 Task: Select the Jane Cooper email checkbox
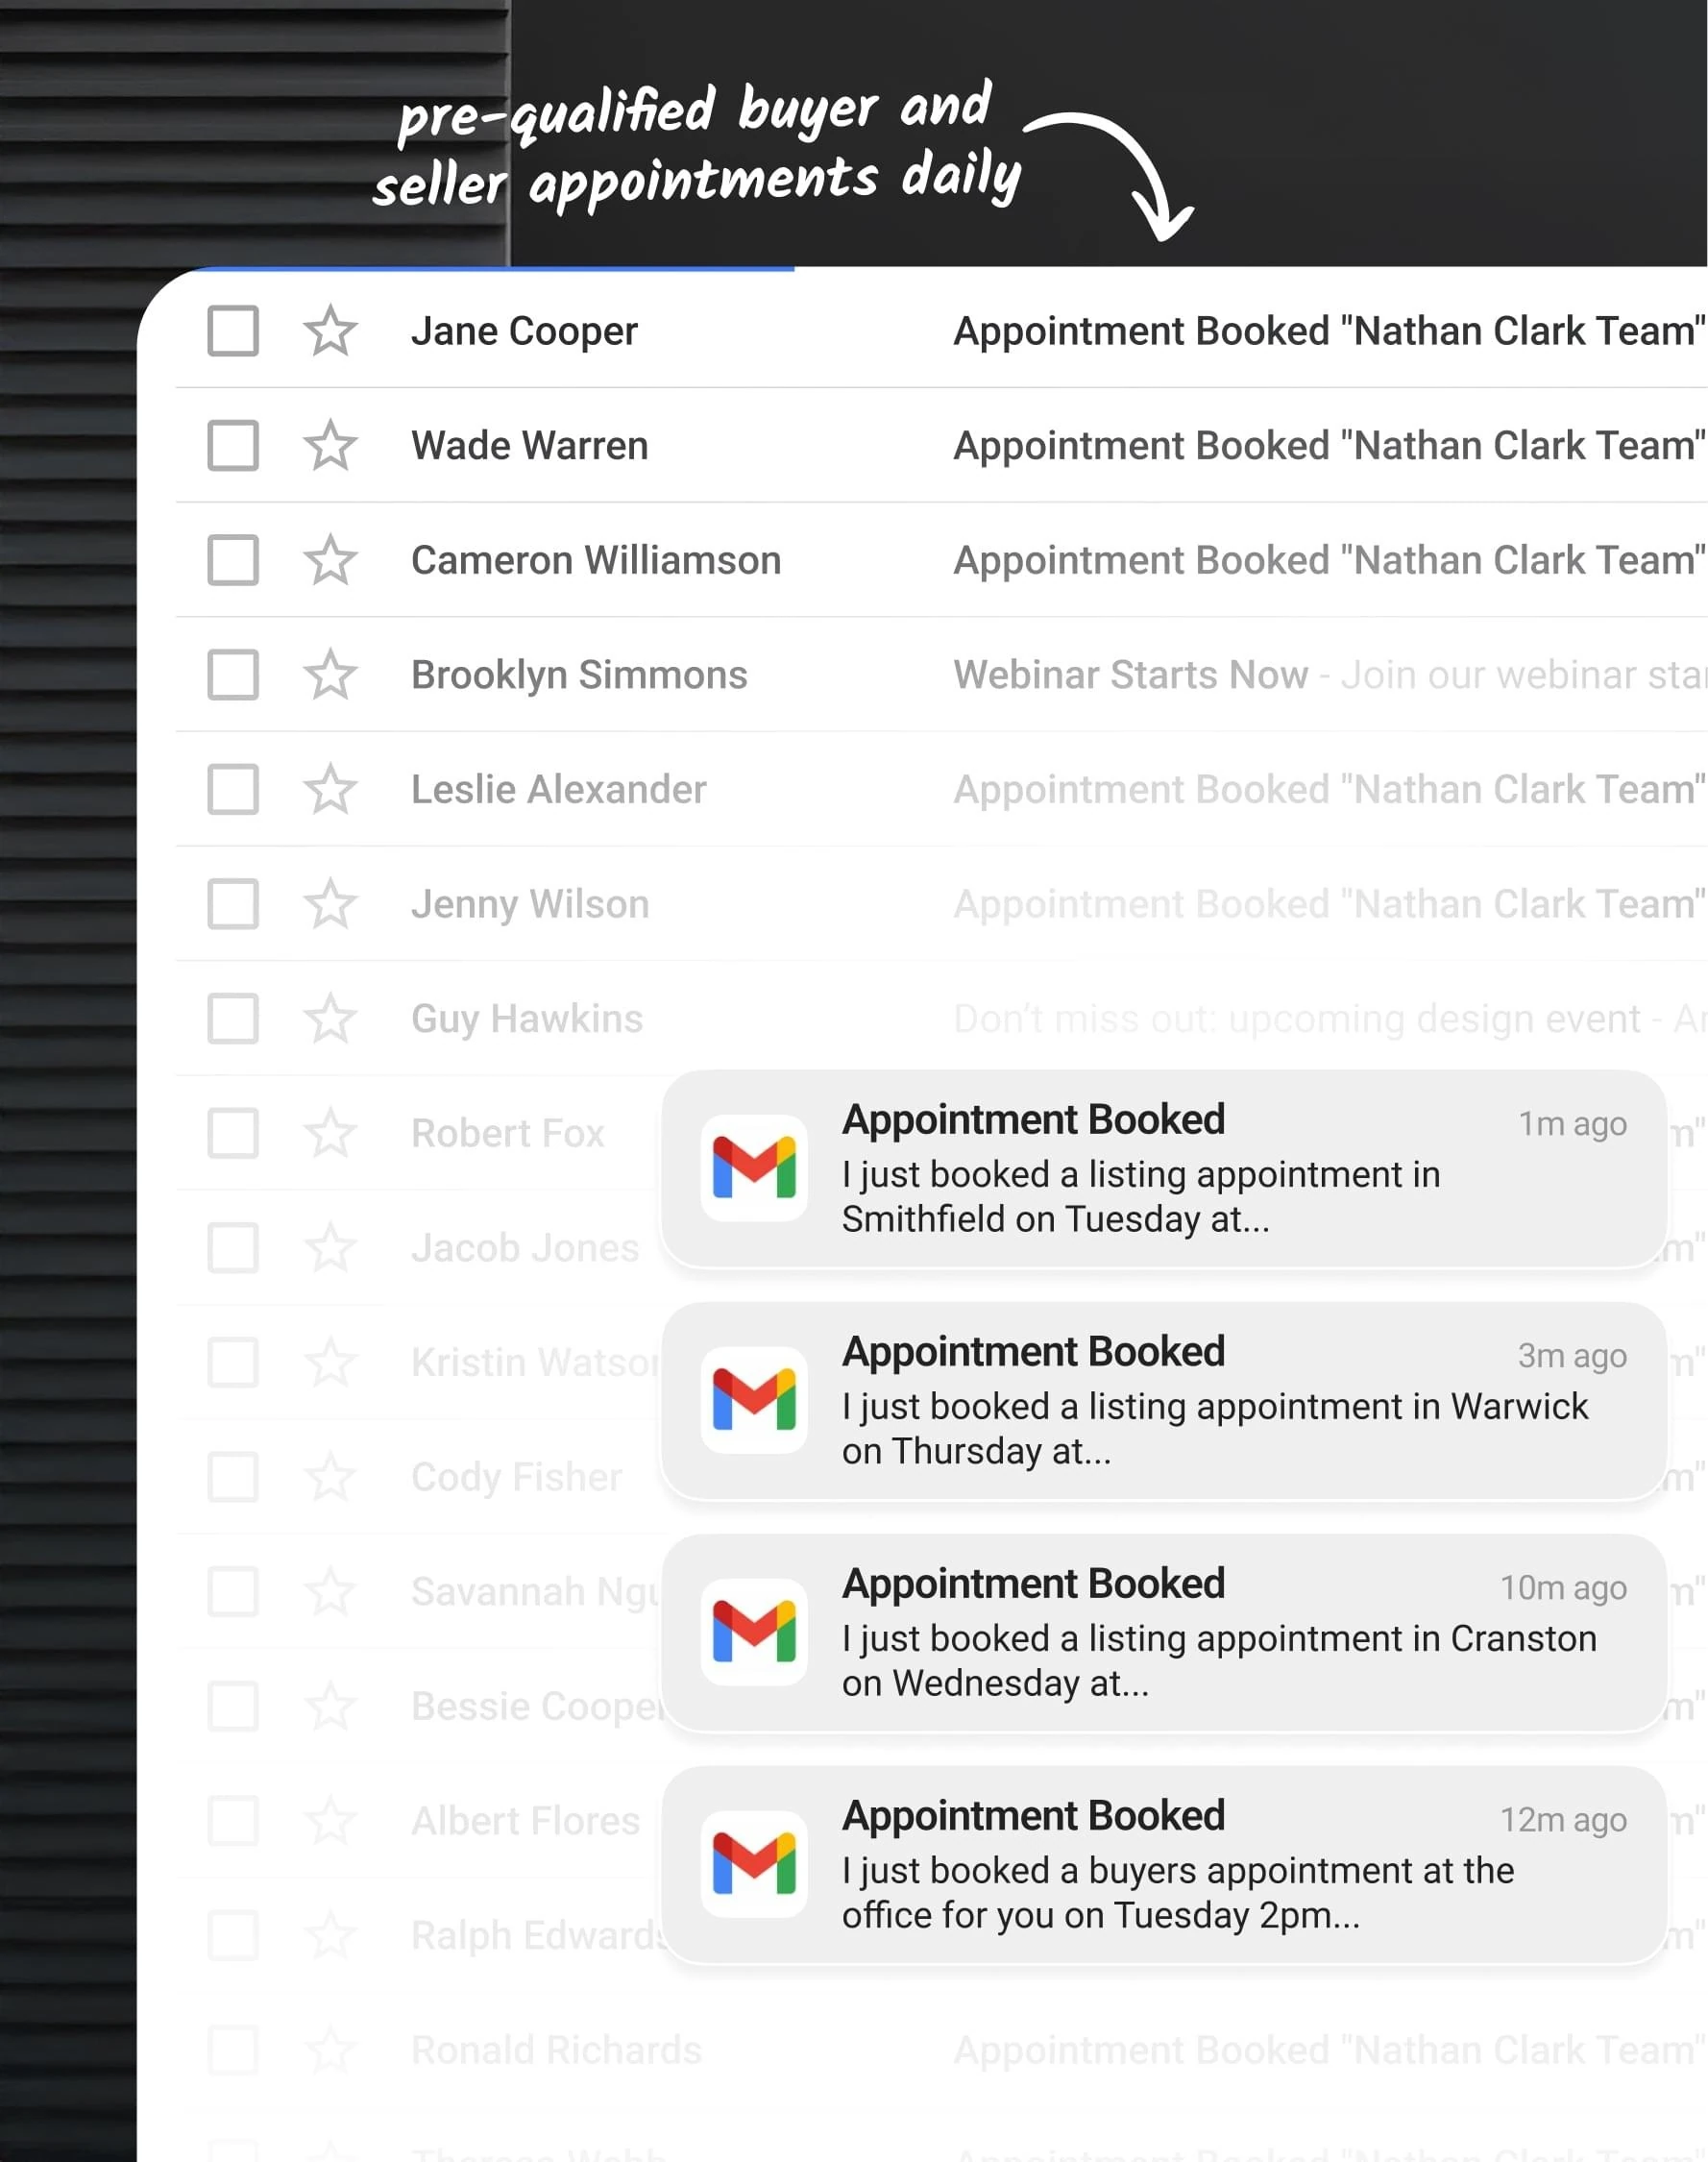click(233, 331)
